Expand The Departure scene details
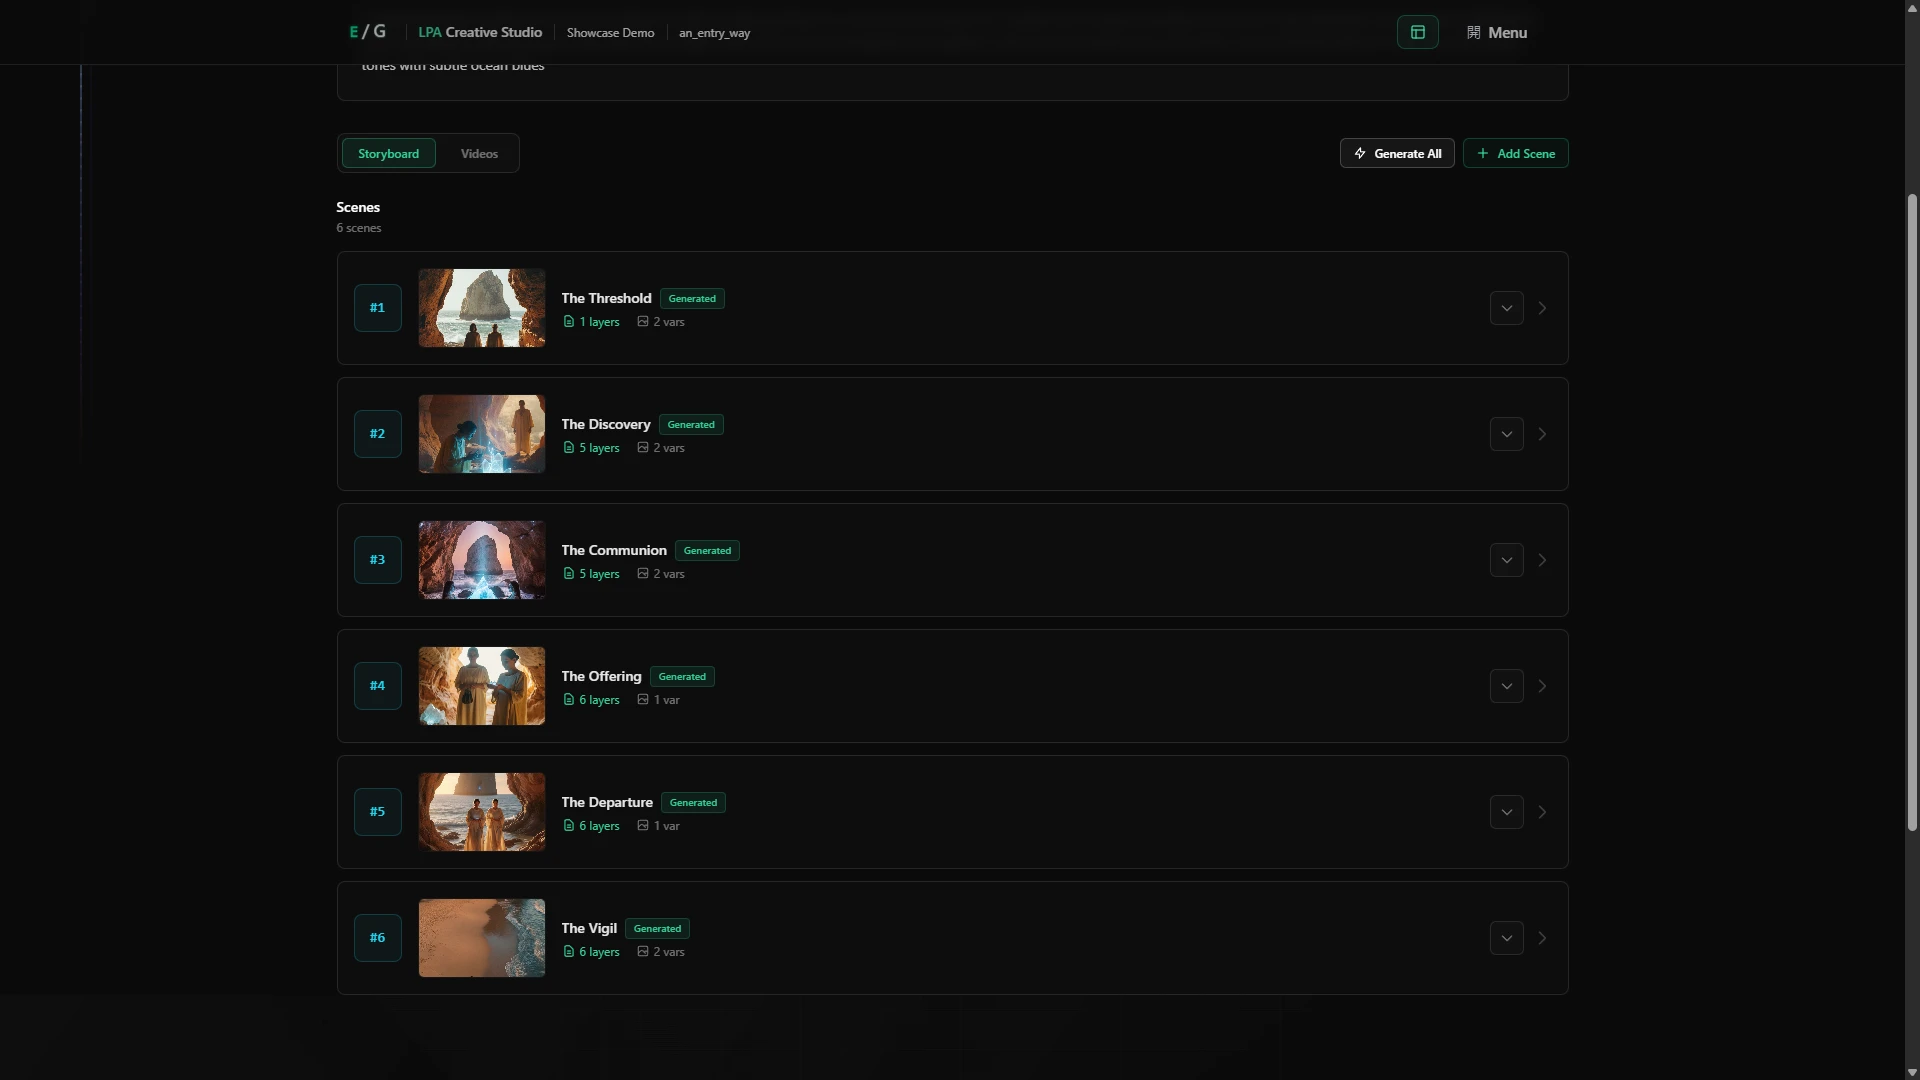This screenshot has width=1920, height=1080. pyautogui.click(x=1506, y=812)
